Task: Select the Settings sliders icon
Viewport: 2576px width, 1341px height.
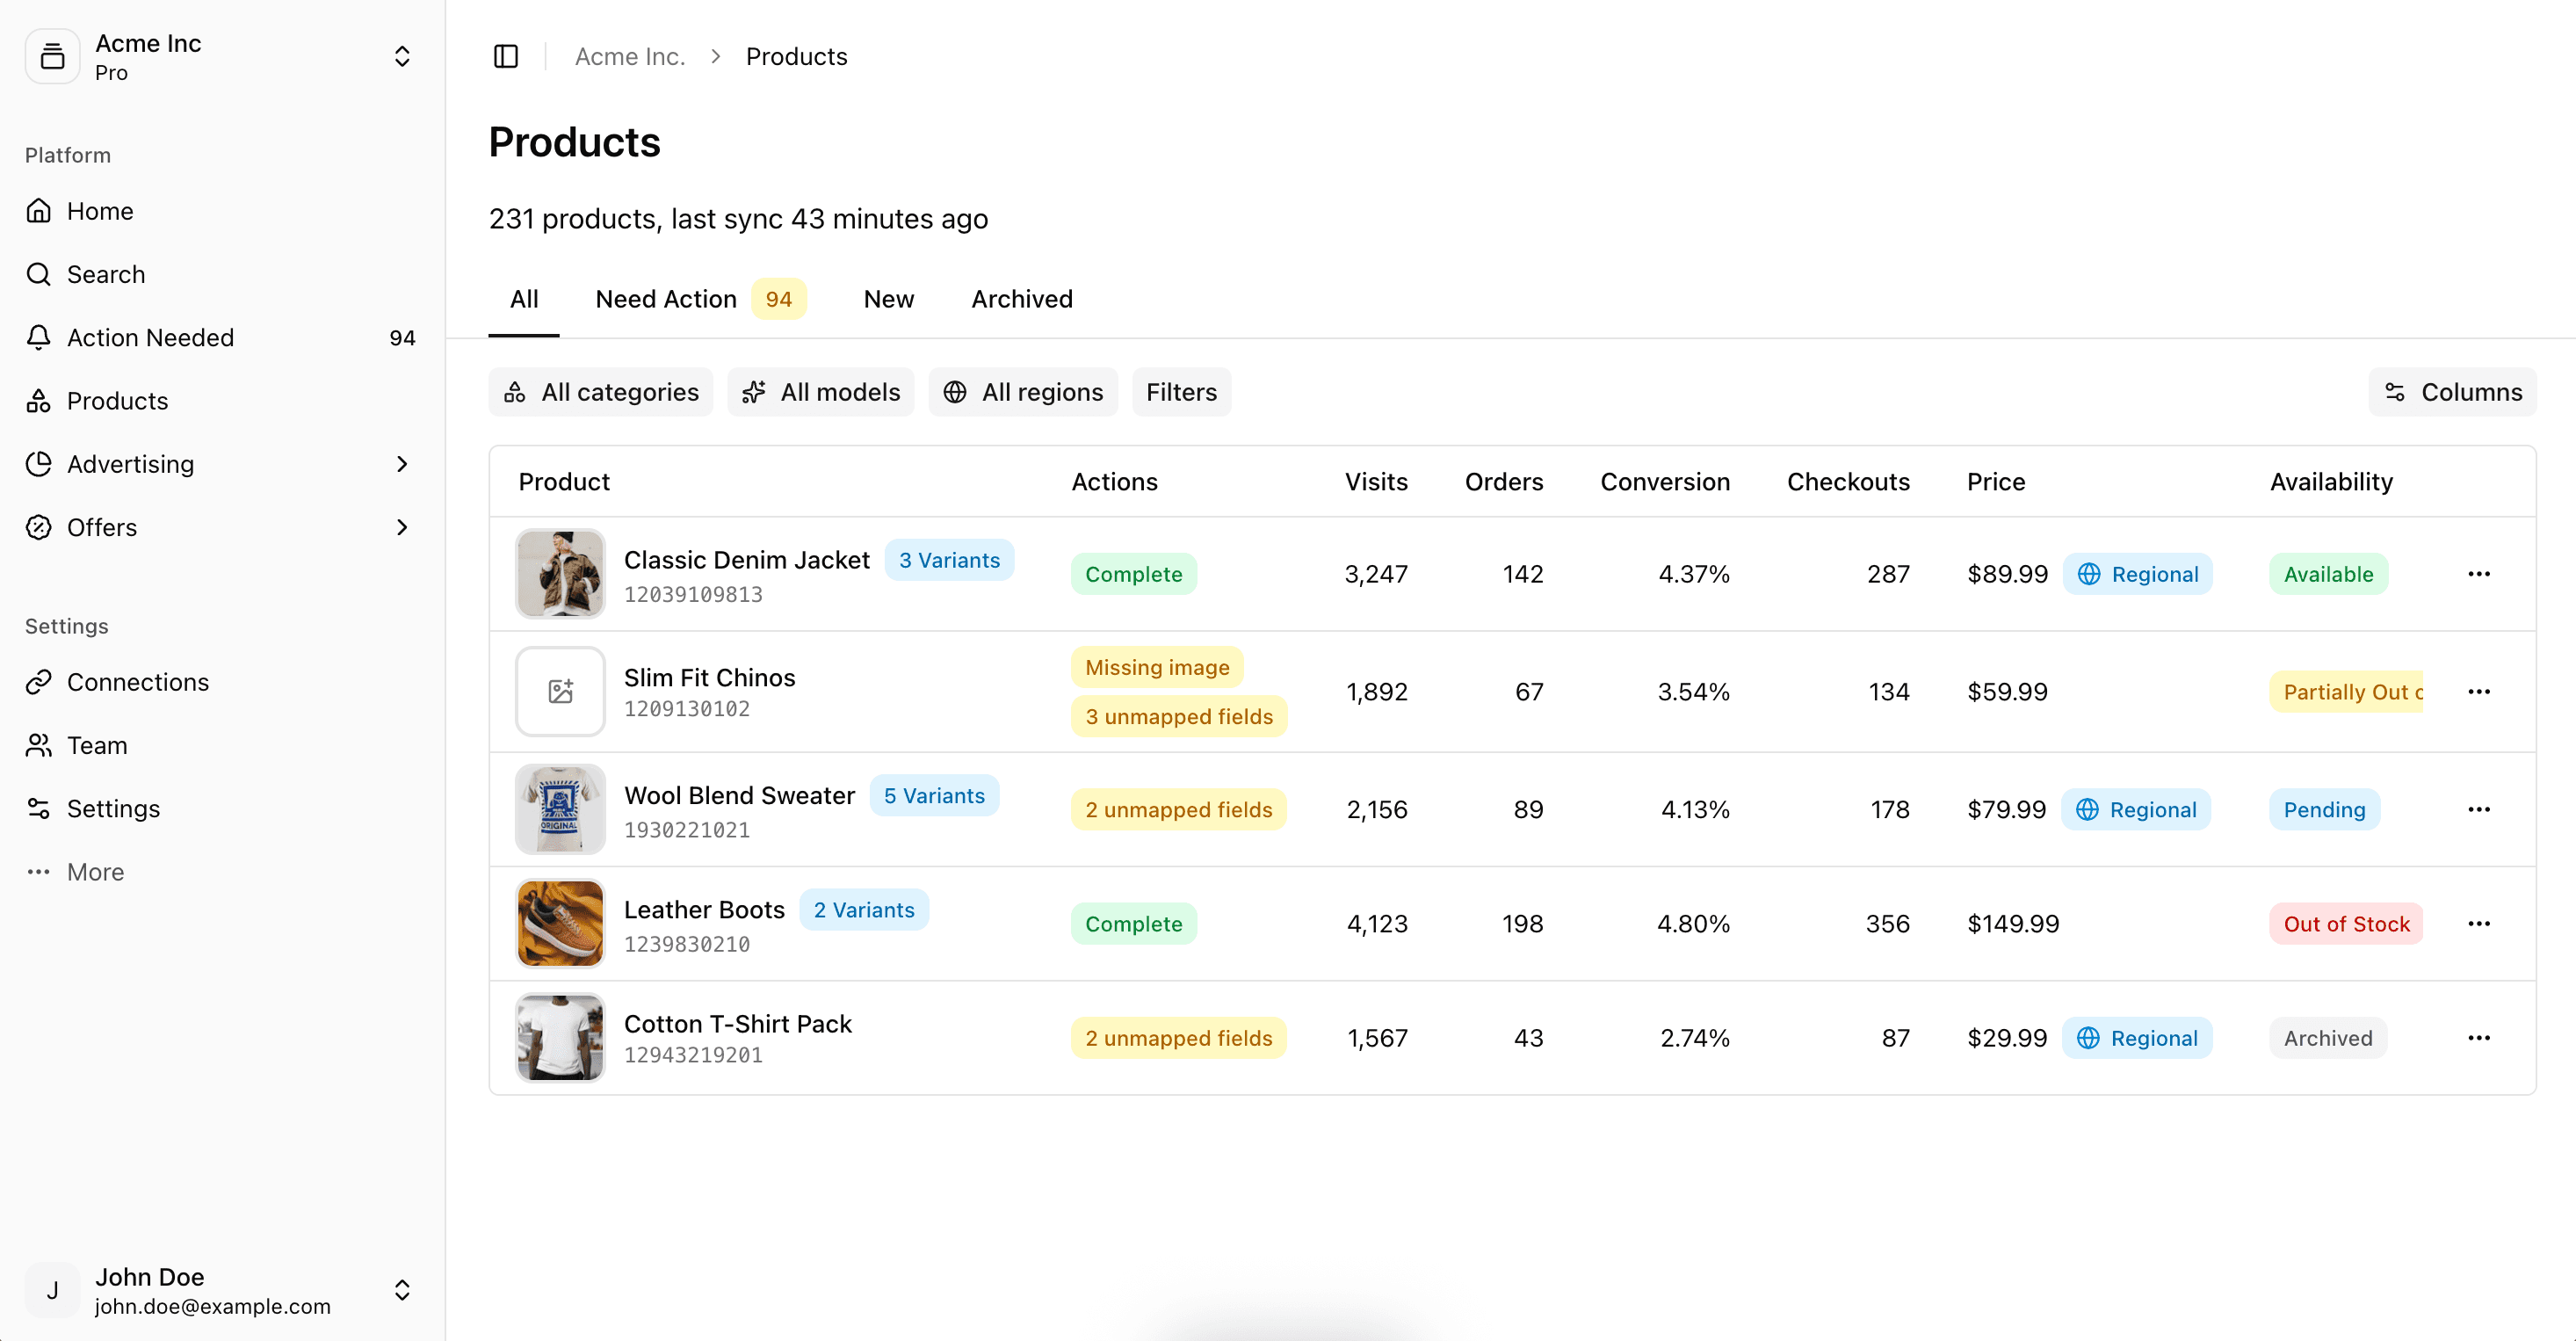Action: click(x=39, y=808)
